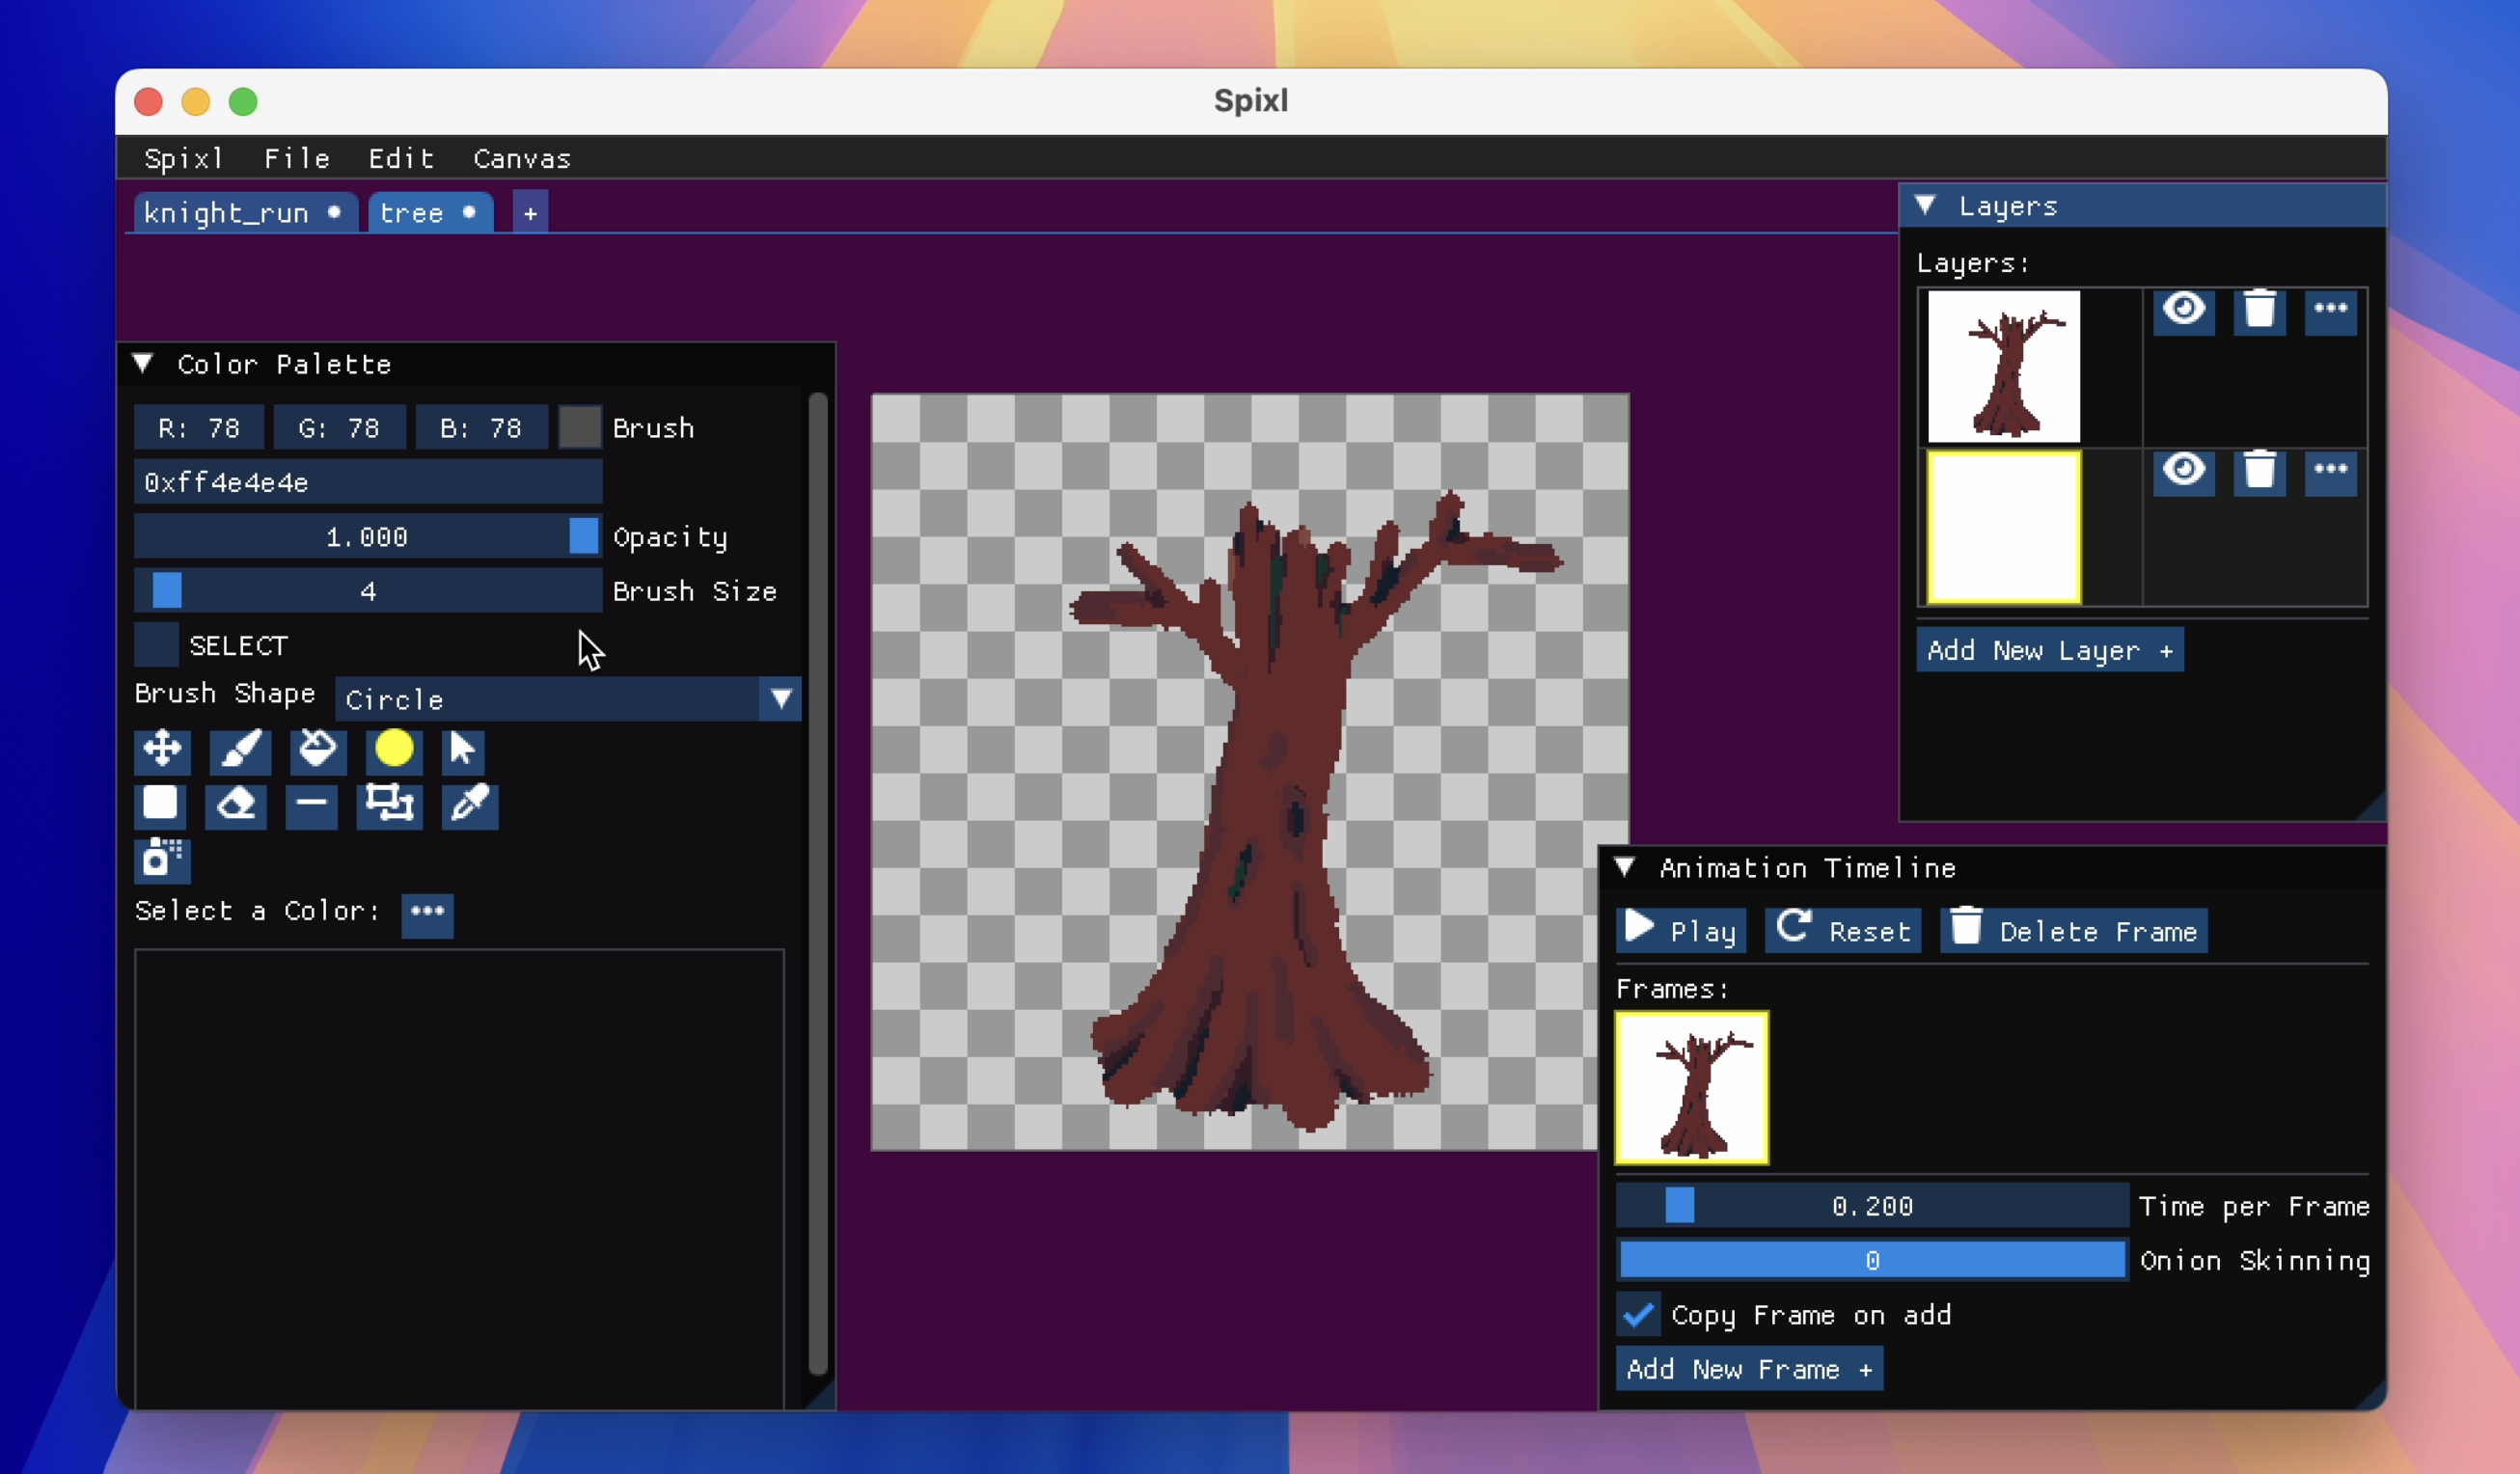The image size is (2520, 1474).
Task: Open the Canvas menu
Action: coord(522,159)
